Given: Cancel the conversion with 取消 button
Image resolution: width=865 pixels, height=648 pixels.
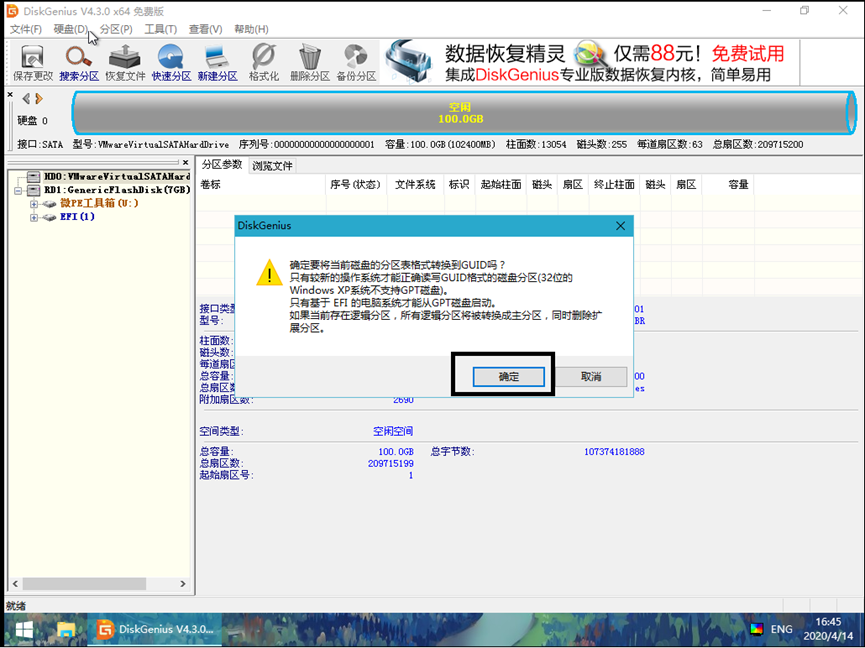Looking at the screenshot, I should pyautogui.click(x=591, y=377).
